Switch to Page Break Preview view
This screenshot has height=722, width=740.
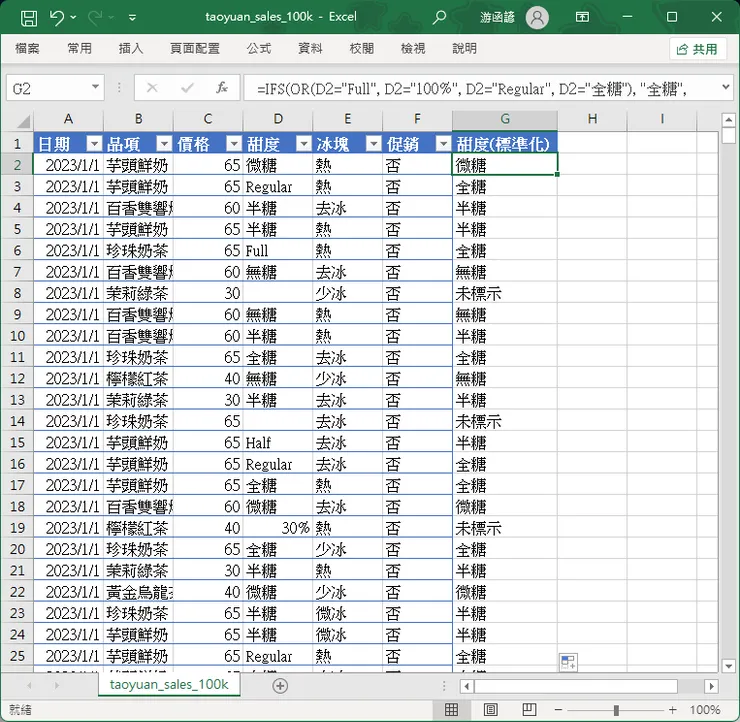527,710
